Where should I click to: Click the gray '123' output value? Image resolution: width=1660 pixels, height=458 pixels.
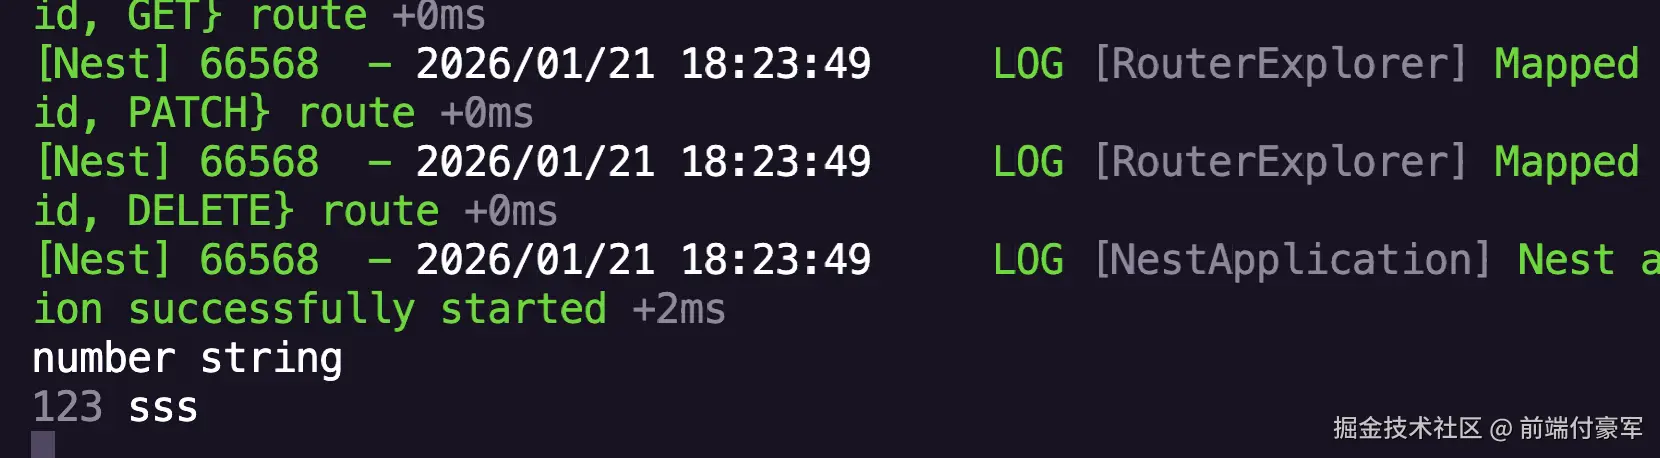point(68,407)
